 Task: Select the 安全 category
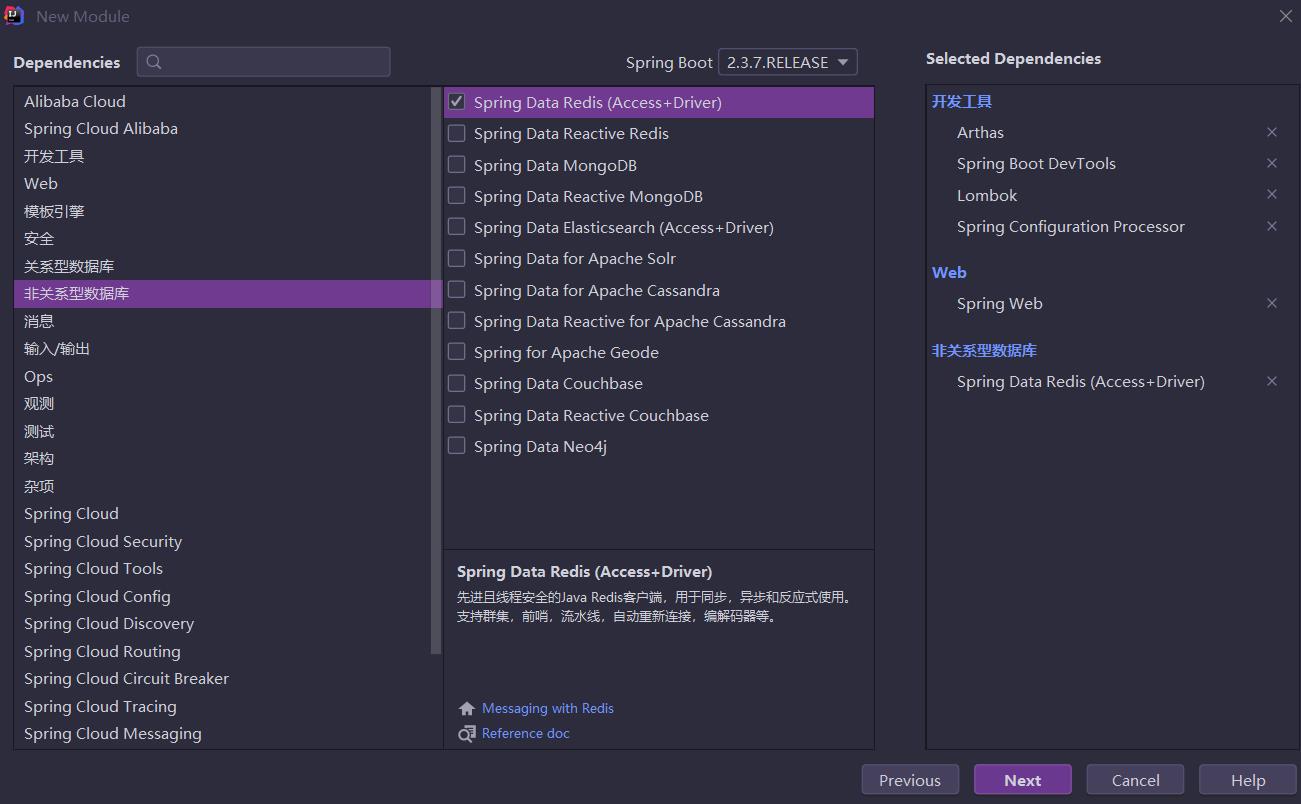tap(222, 238)
